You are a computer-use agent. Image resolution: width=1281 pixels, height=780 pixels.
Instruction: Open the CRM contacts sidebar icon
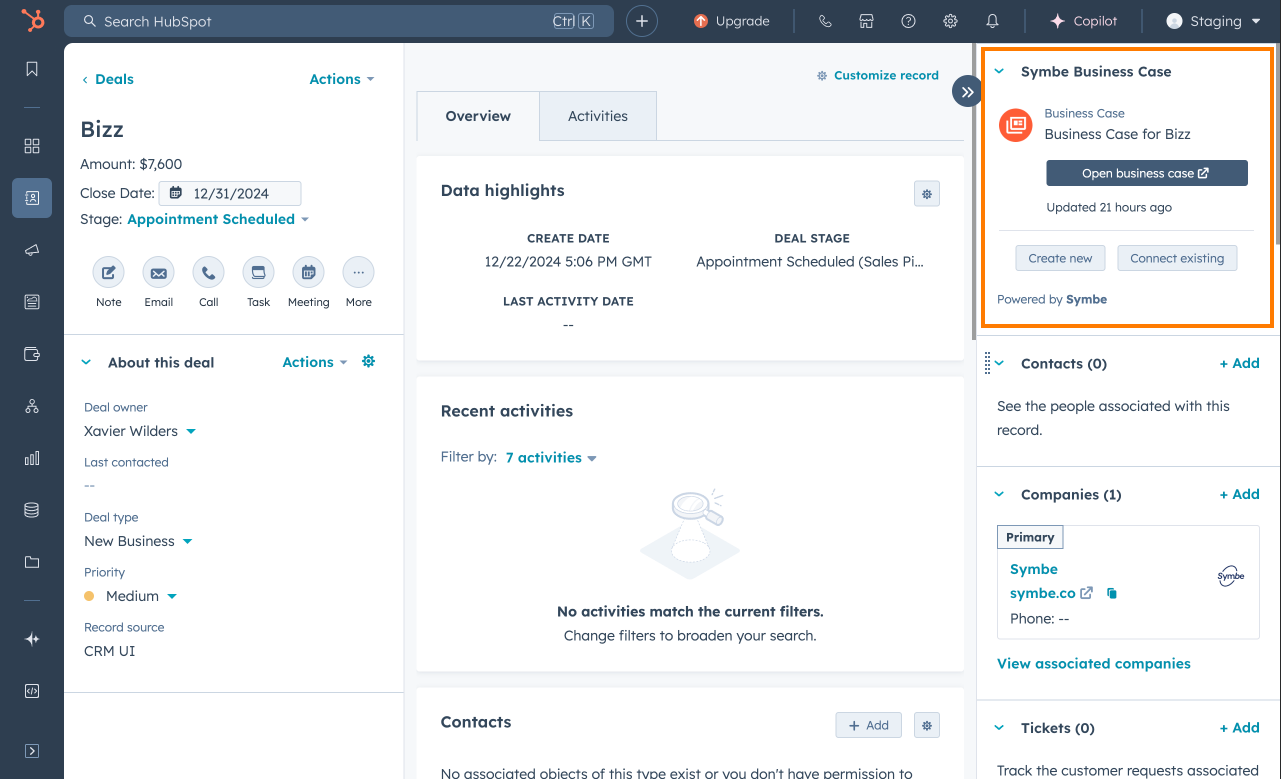click(32, 198)
